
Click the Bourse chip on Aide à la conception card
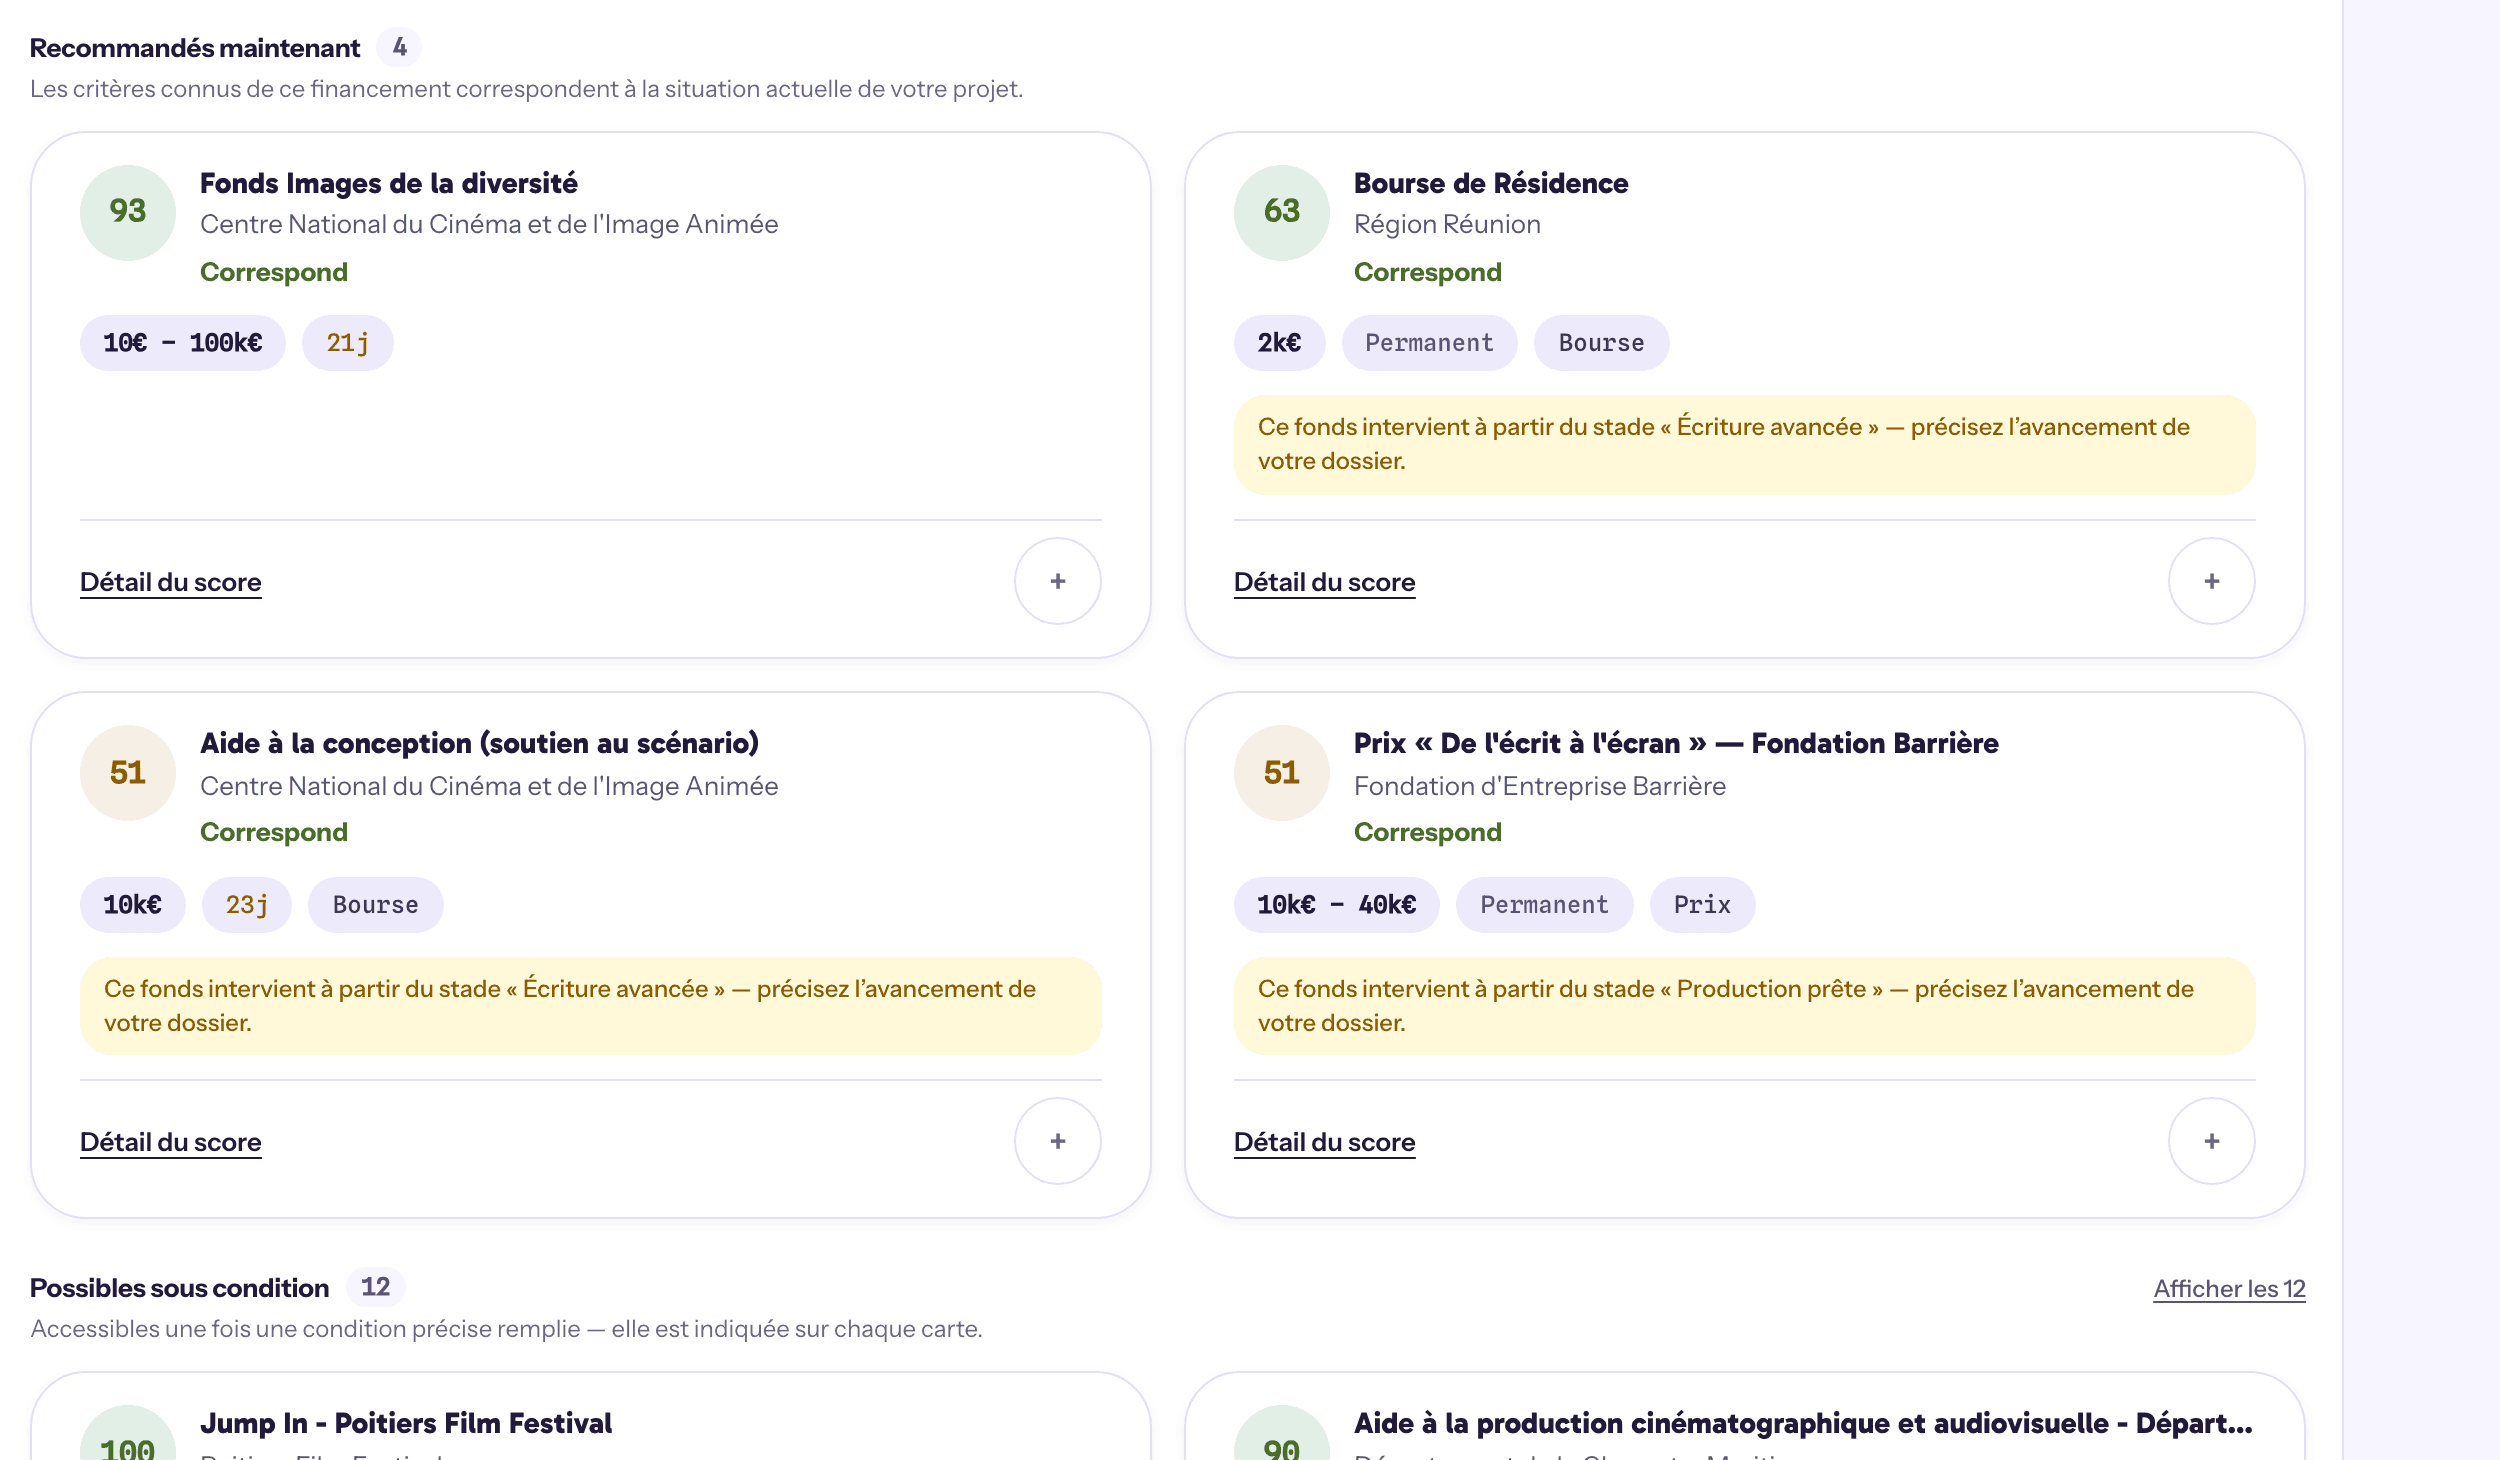(x=376, y=905)
